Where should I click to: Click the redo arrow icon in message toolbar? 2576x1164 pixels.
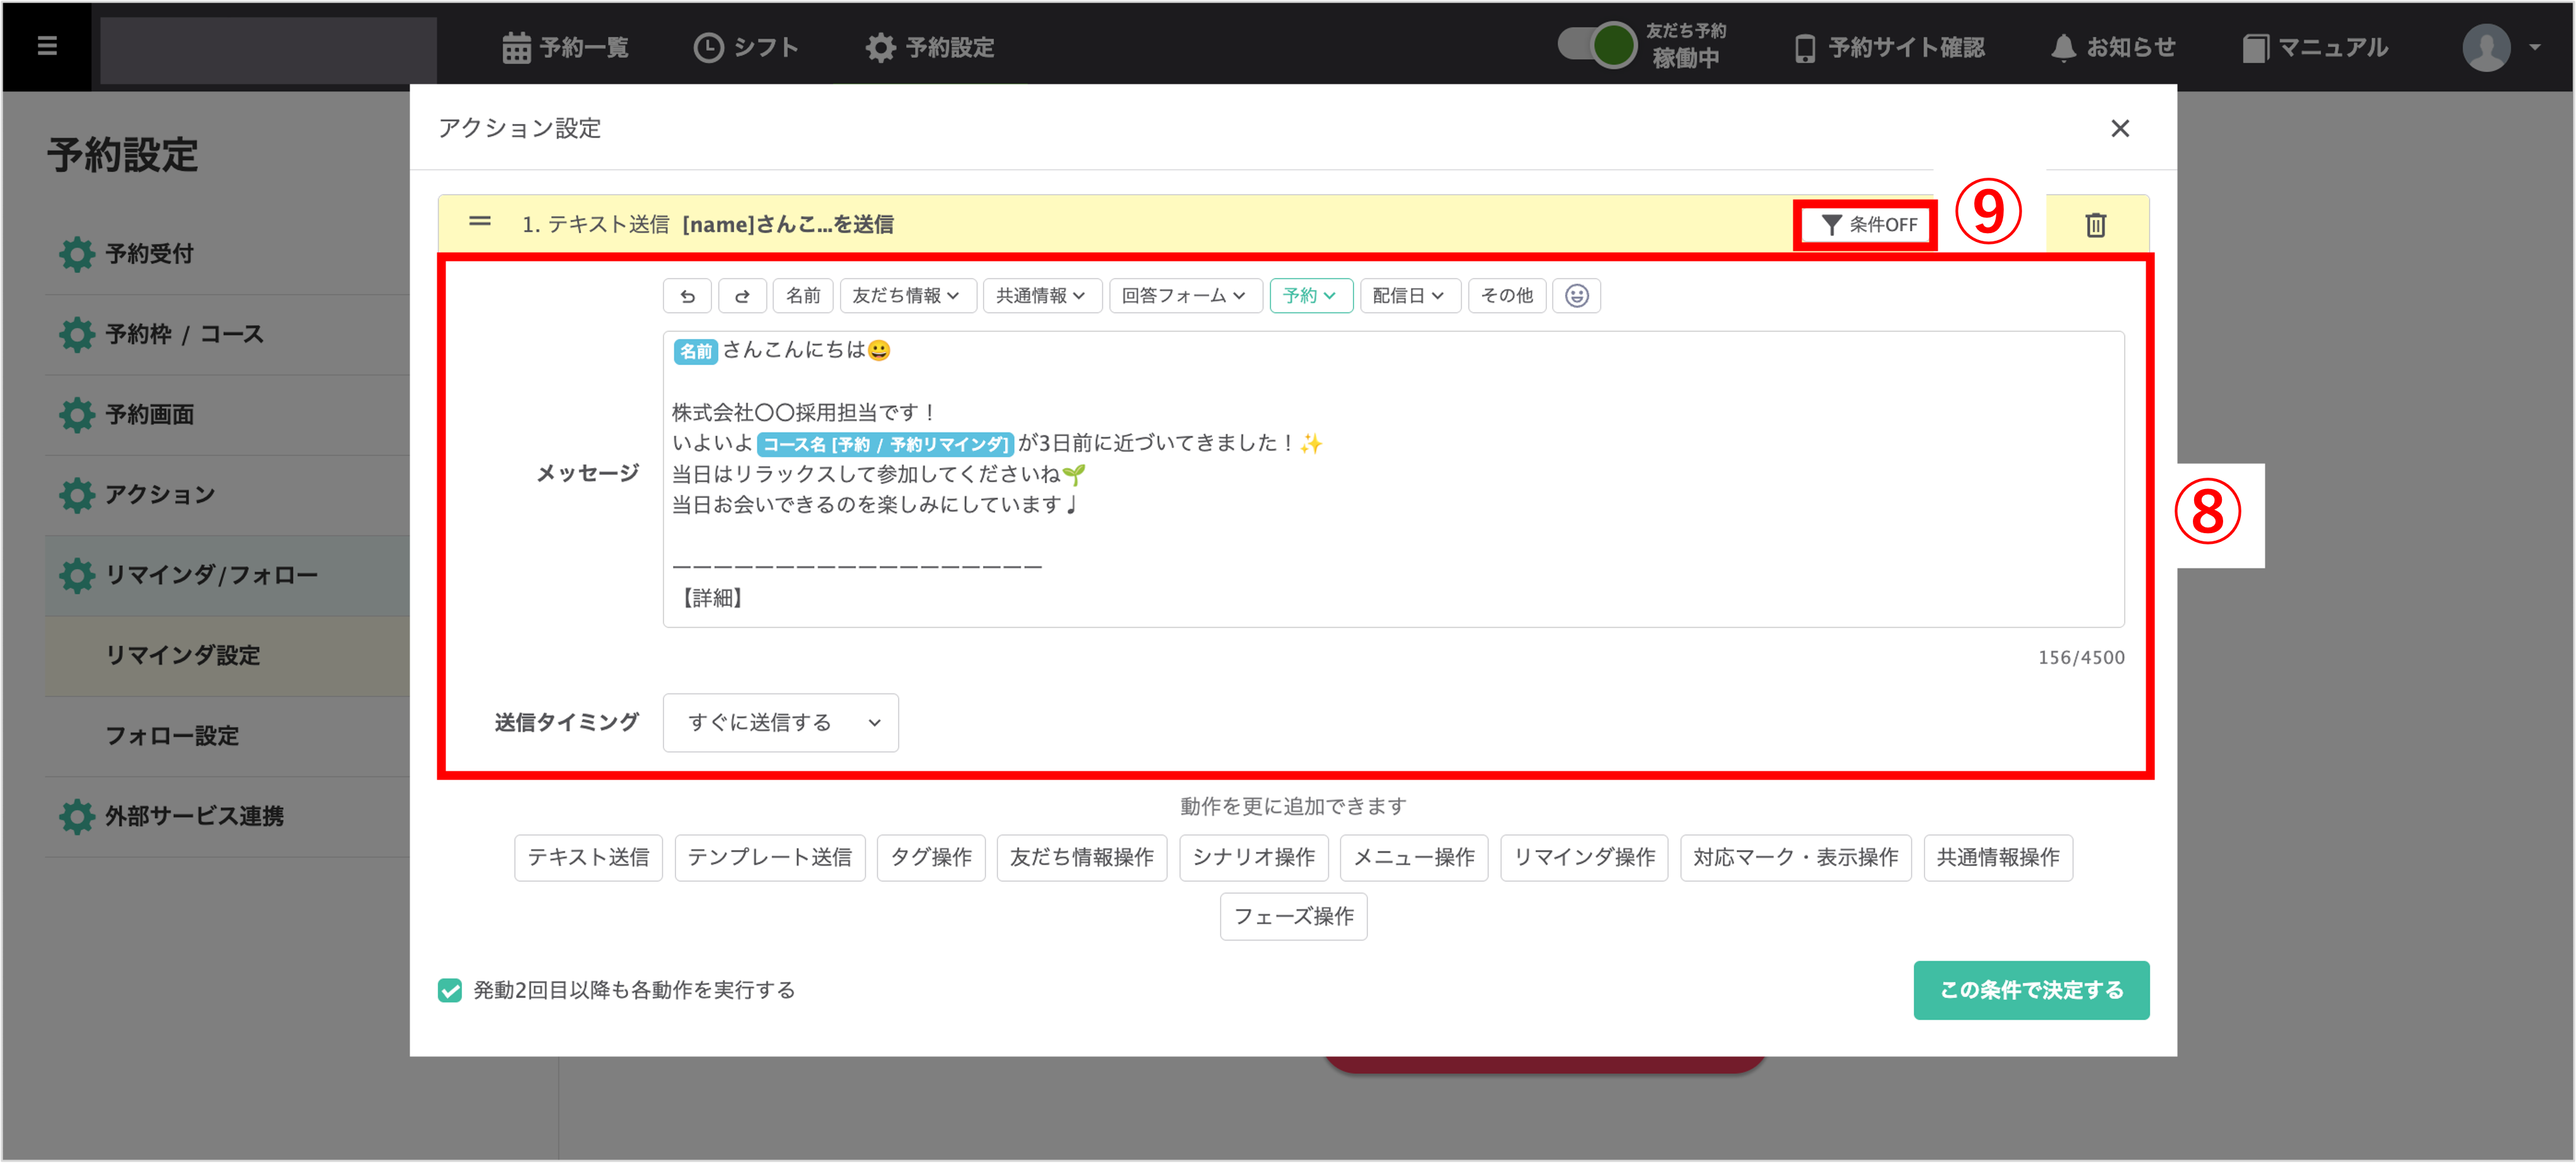click(x=742, y=296)
